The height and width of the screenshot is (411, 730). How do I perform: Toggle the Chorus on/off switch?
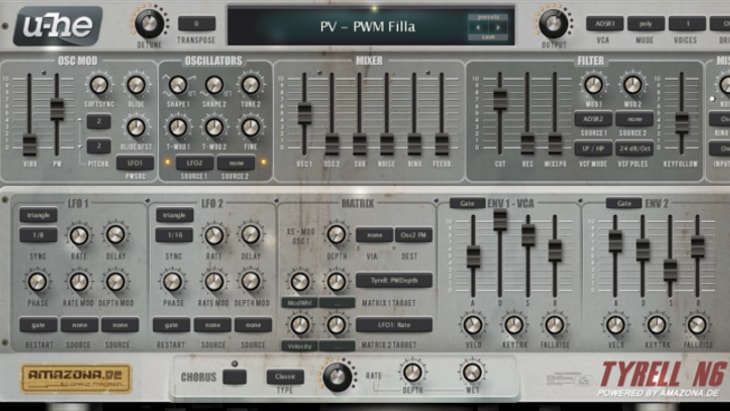(x=235, y=377)
